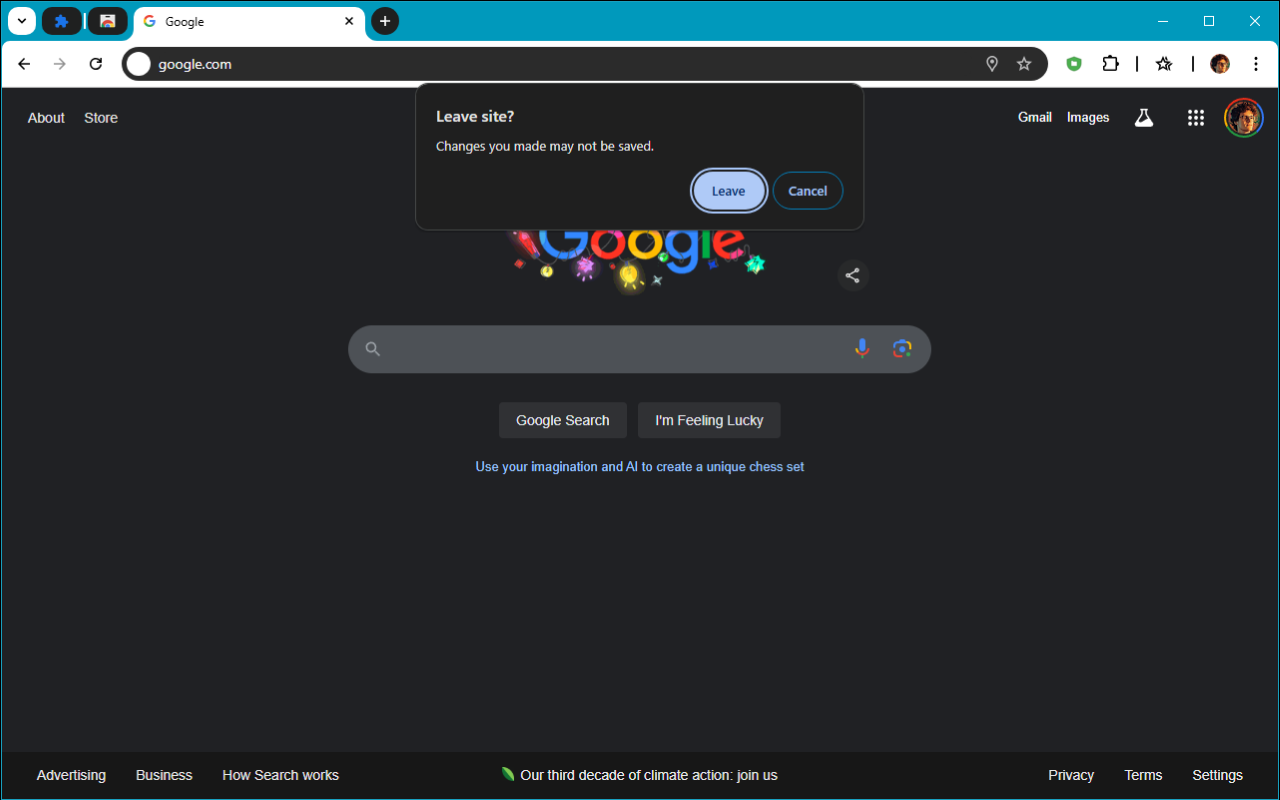This screenshot has height=800, width=1280.
Task: Reload the page
Action: pos(95,63)
